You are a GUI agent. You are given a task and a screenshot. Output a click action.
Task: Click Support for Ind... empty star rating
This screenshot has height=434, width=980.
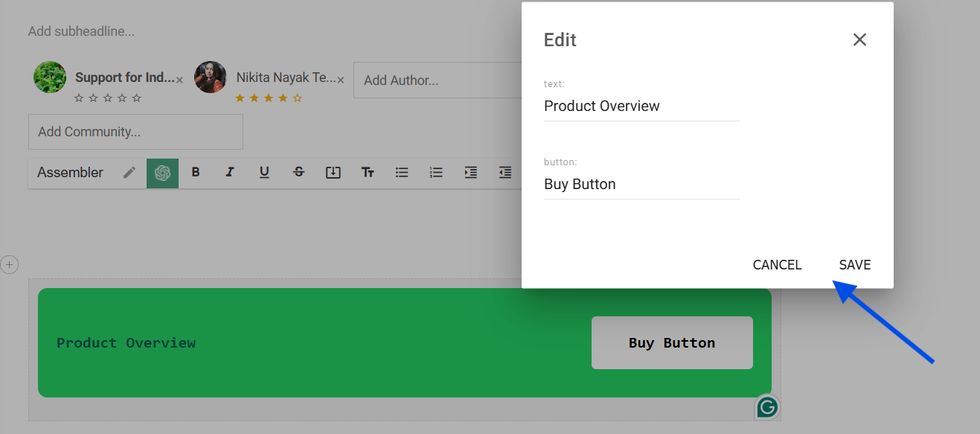[x=108, y=98]
